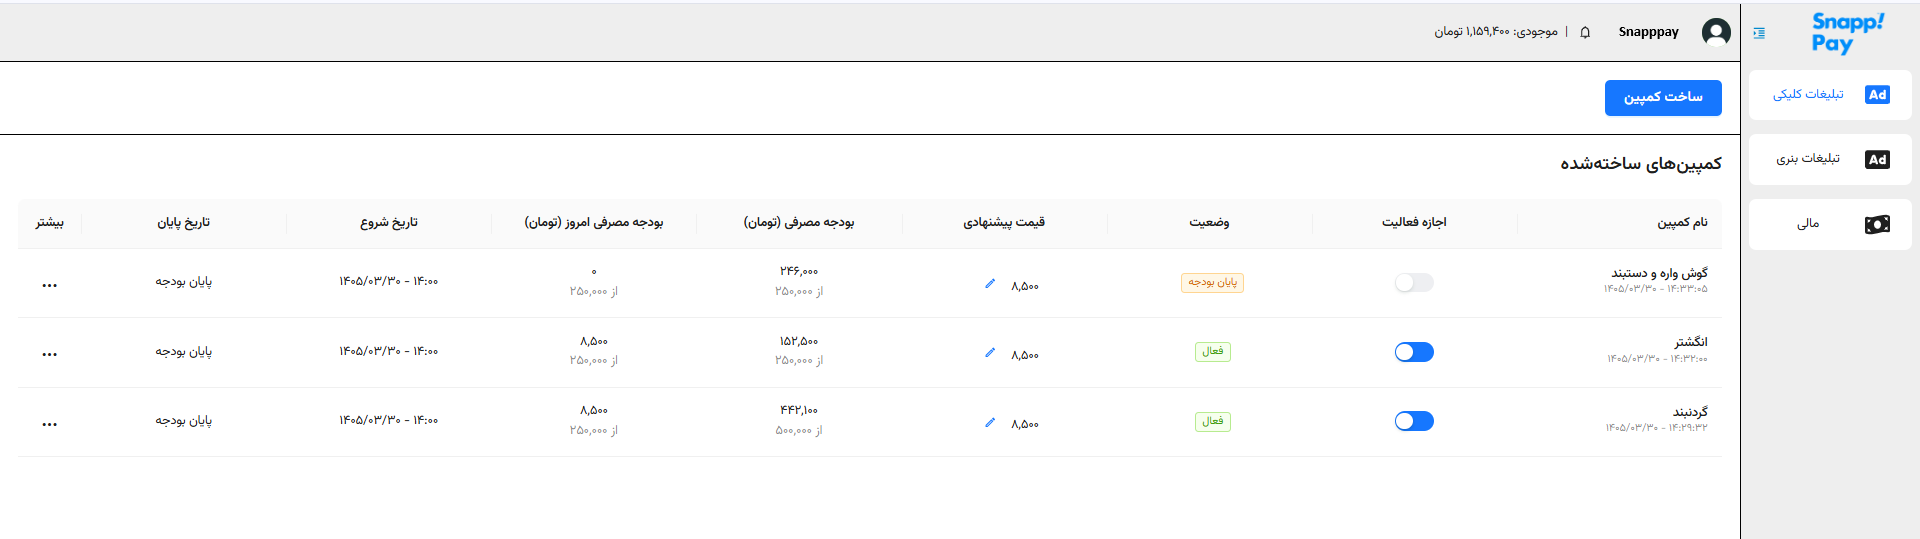Viewport: 1920px width, 539px height.
Task: Click بودجه مصرفی (تومان) column header
Action: pos(799,222)
